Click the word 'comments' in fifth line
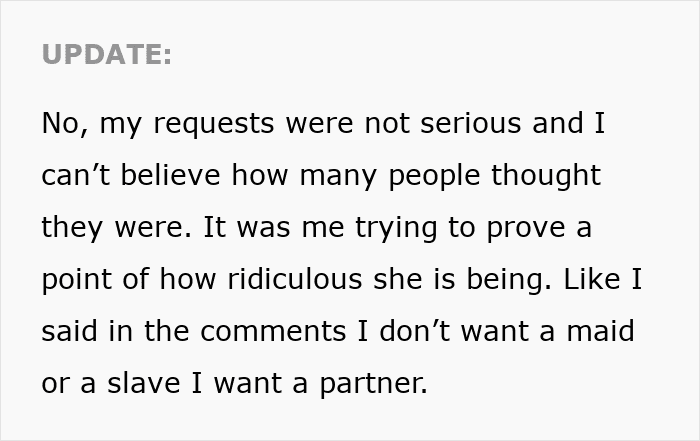Screen dimensions: 700x441 (x=273, y=332)
